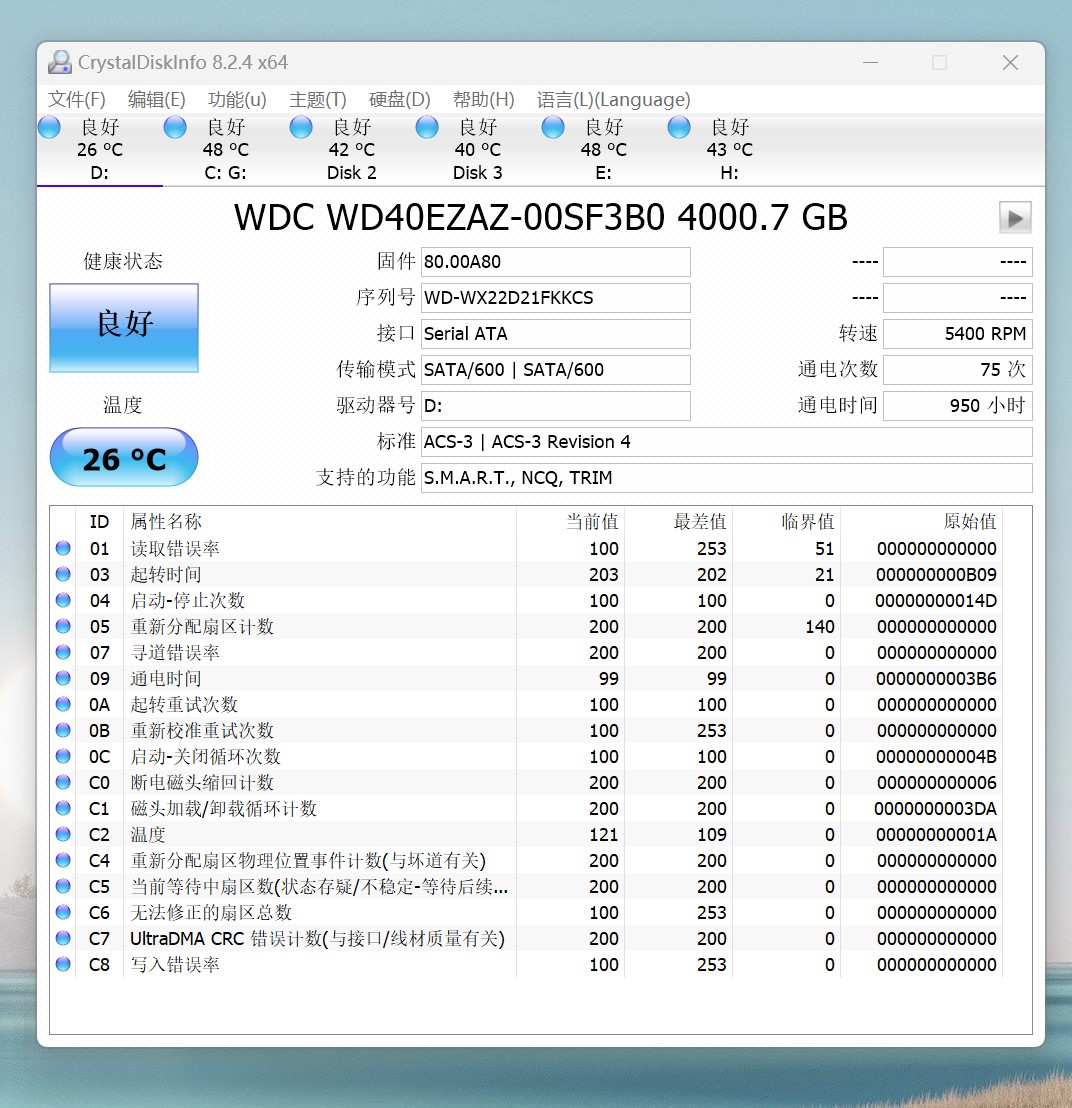Open the 文件(F) menu
Image resolution: width=1072 pixels, height=1108 pixels.
coord(76,100)
